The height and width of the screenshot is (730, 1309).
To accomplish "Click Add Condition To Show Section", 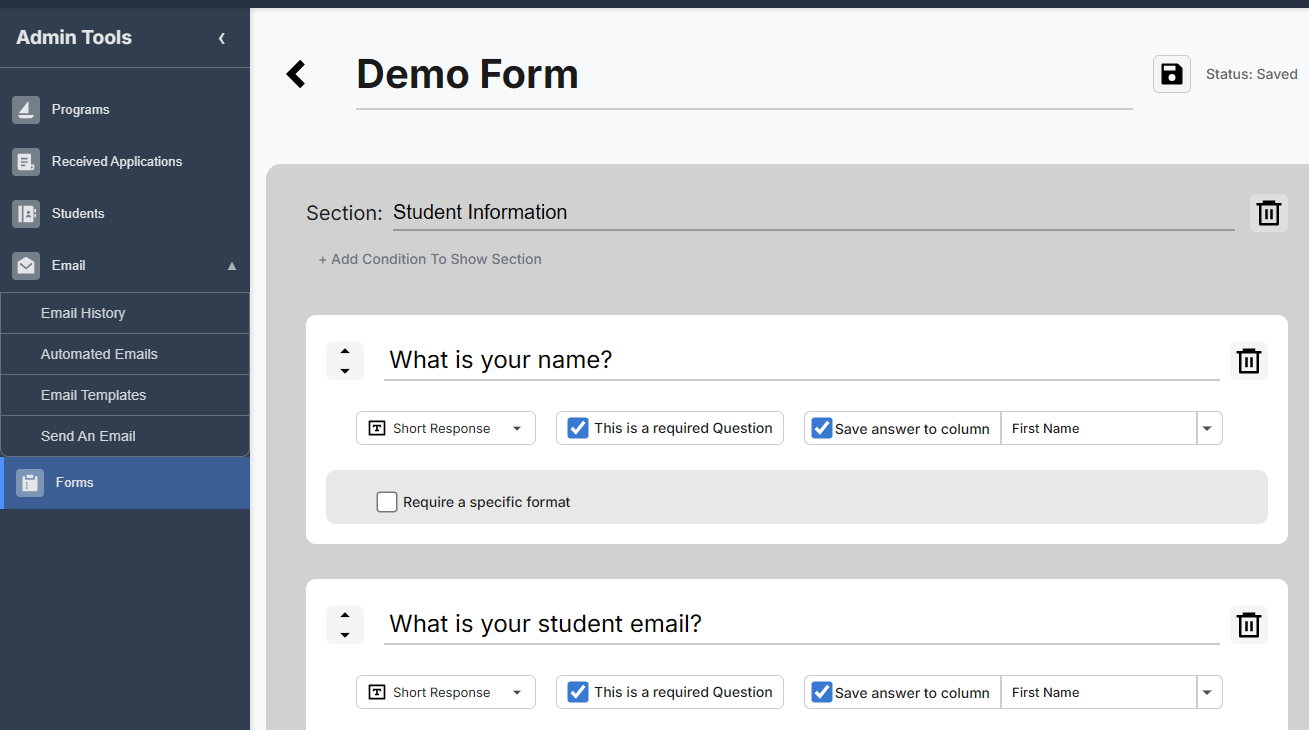I will point(430,259).
